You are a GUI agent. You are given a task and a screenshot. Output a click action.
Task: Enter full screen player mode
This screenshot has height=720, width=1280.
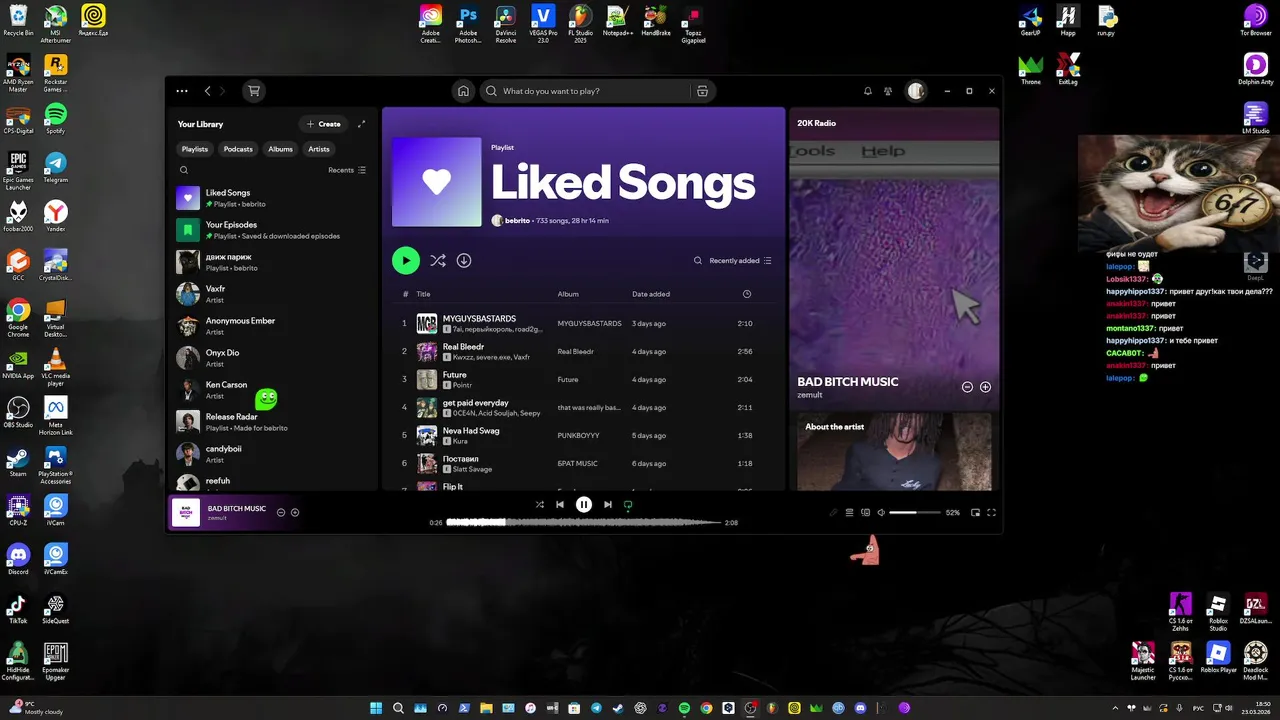click(991, 512)
